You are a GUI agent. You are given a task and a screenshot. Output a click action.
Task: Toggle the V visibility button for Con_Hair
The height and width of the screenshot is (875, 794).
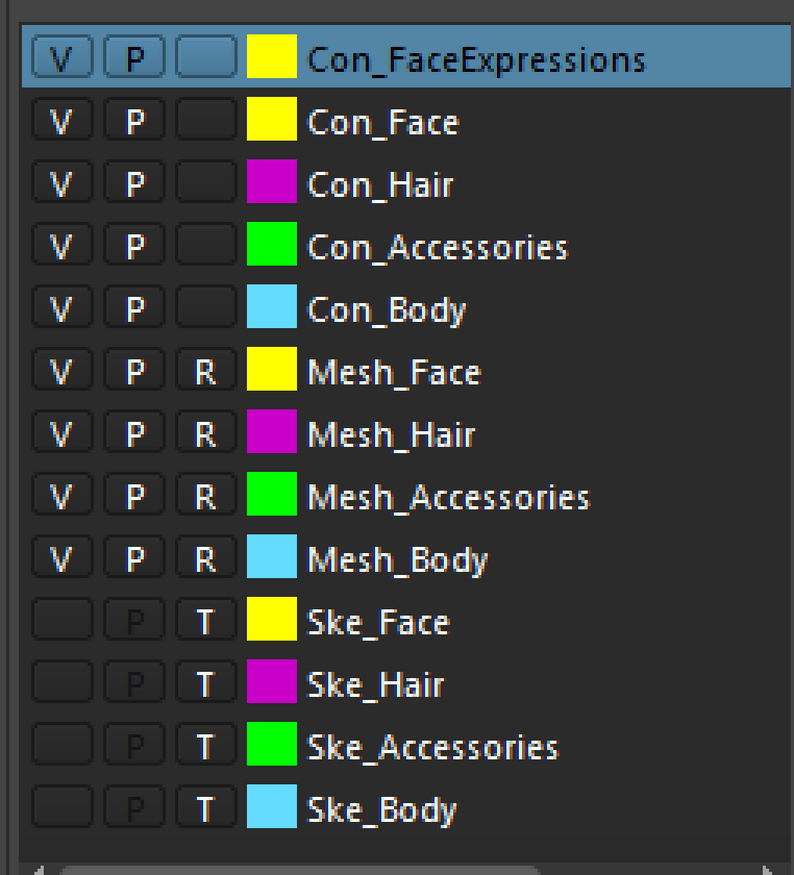(x=62, y=182)
